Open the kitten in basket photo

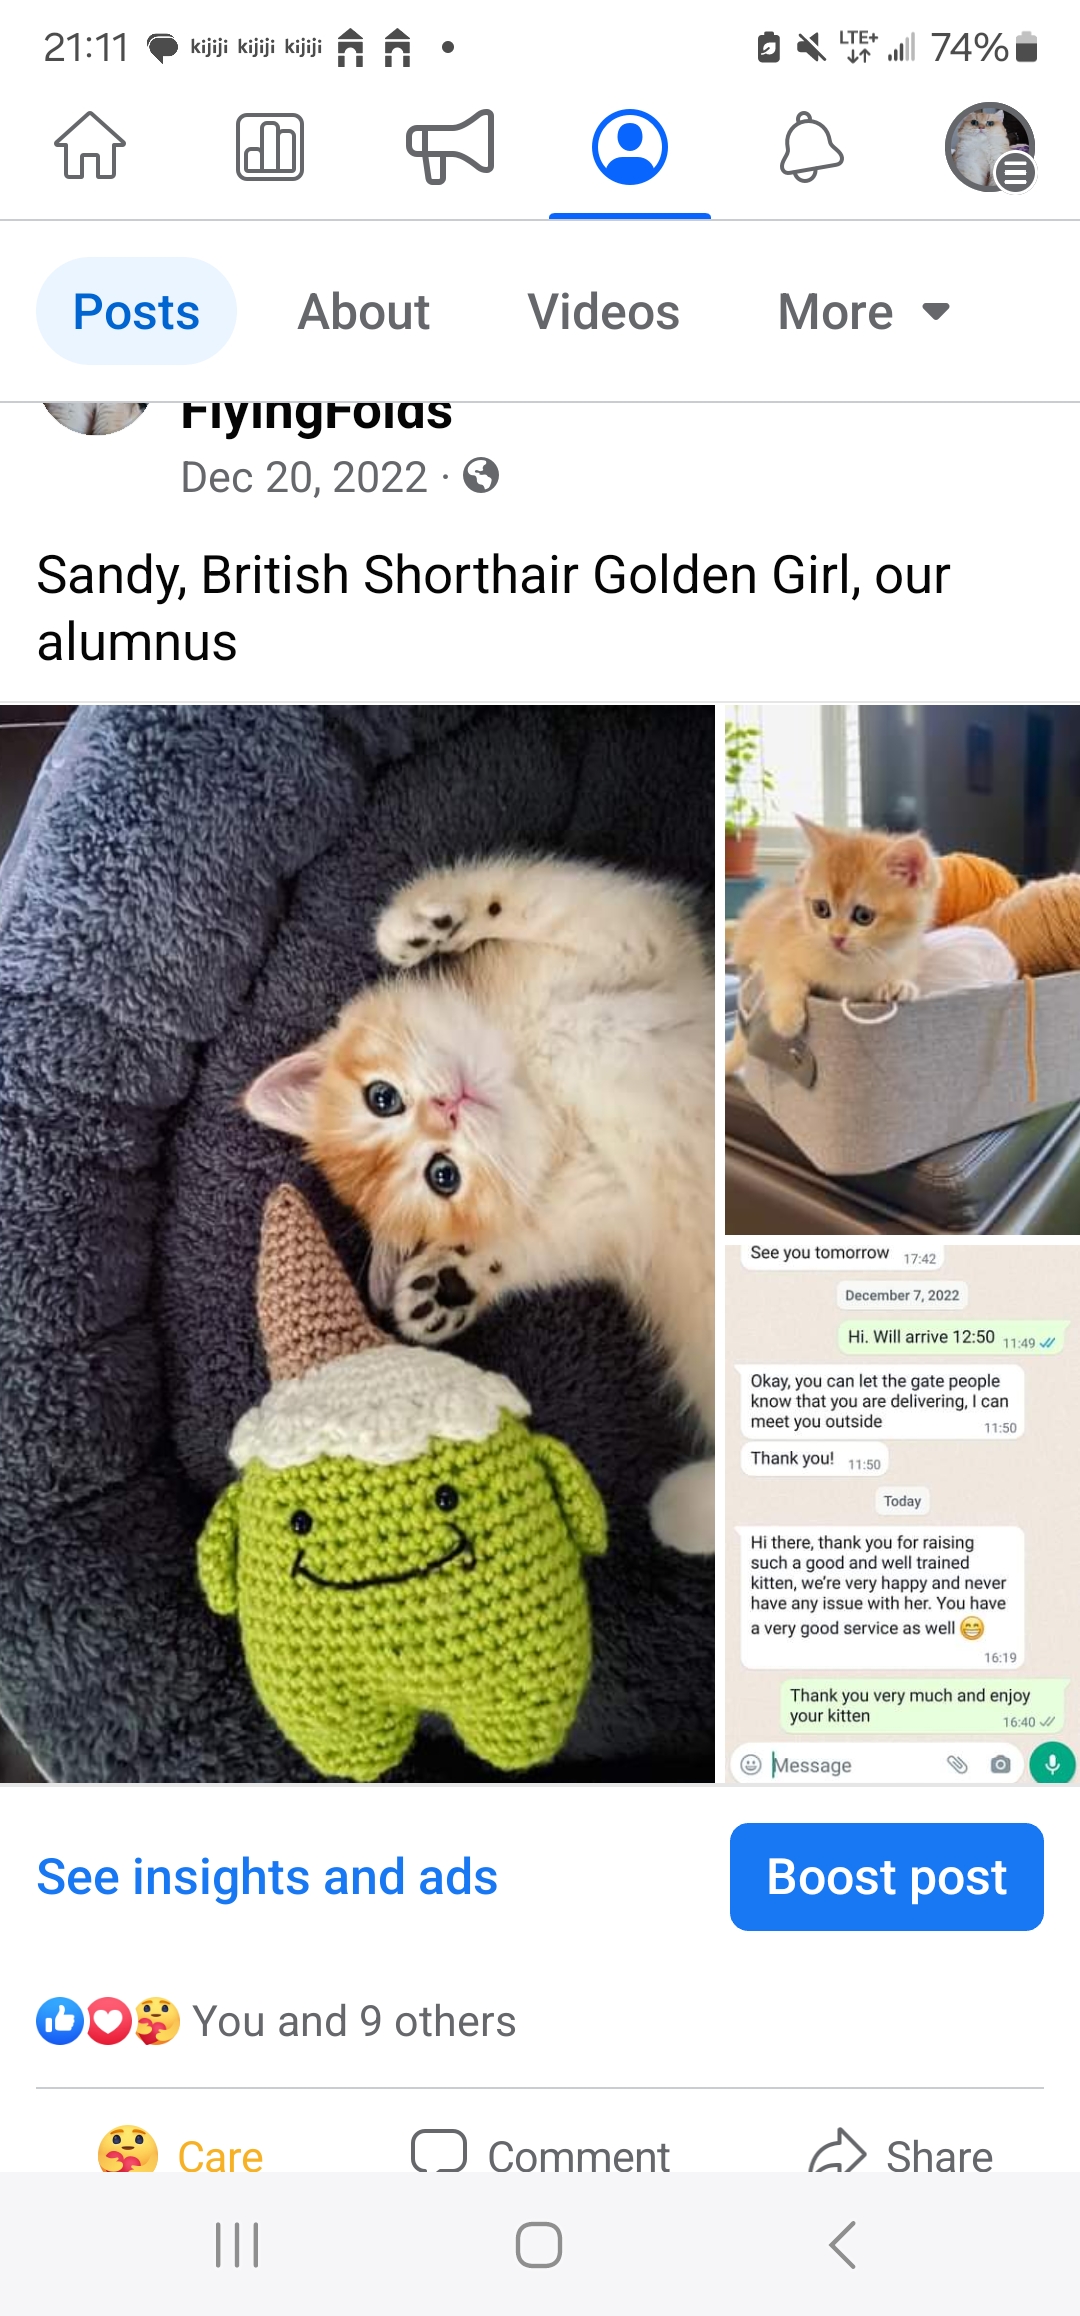point(902,970)
